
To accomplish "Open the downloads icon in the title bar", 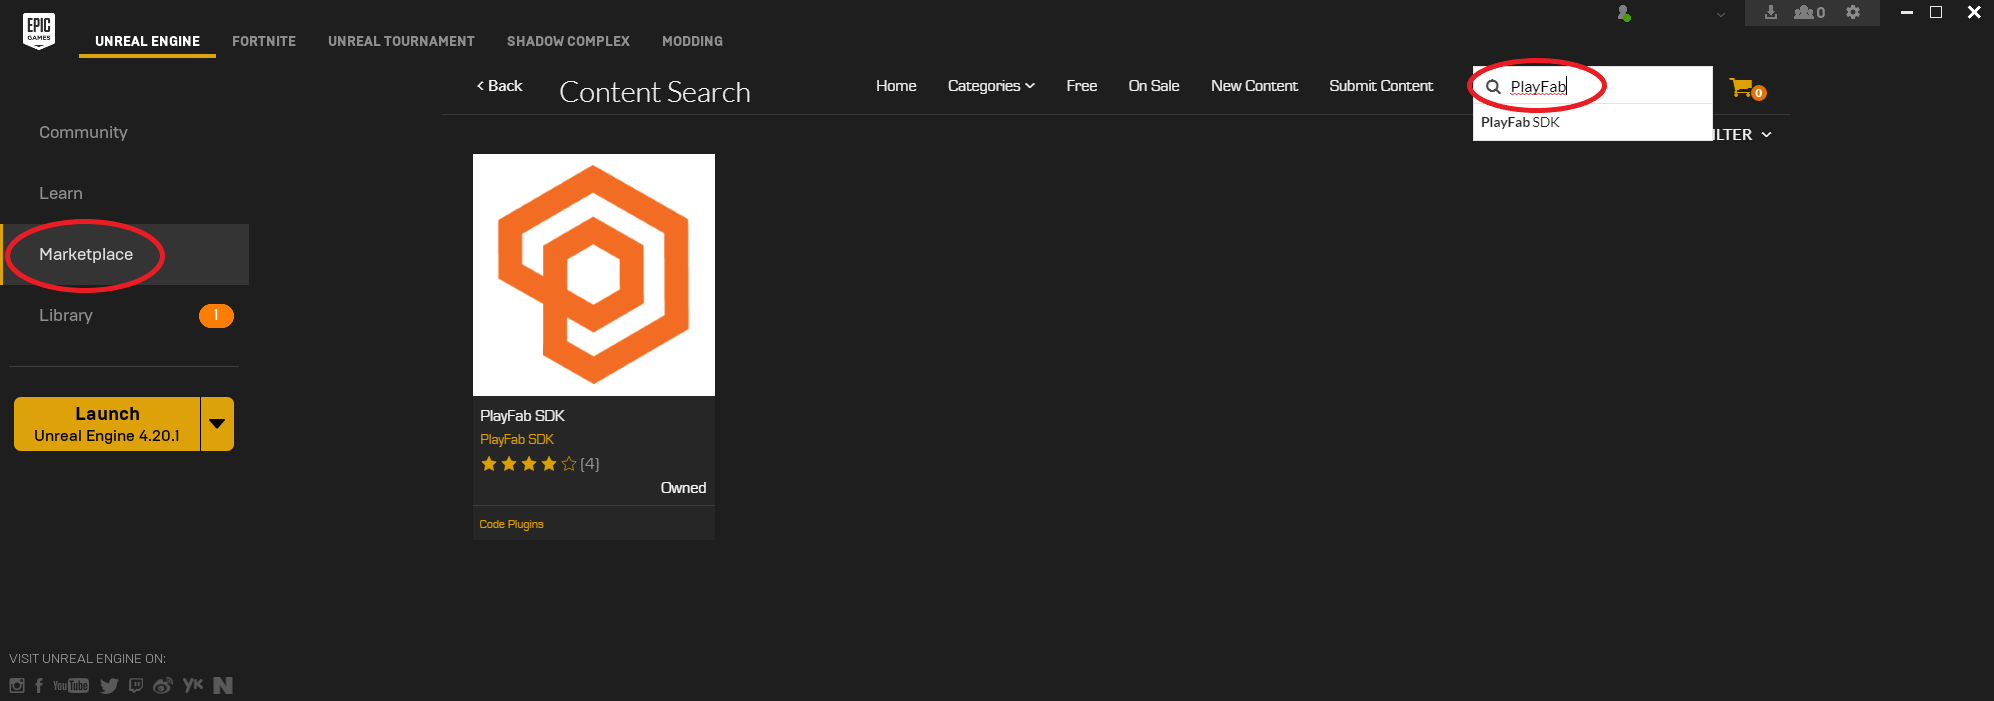I will [x=1771, y=12].
